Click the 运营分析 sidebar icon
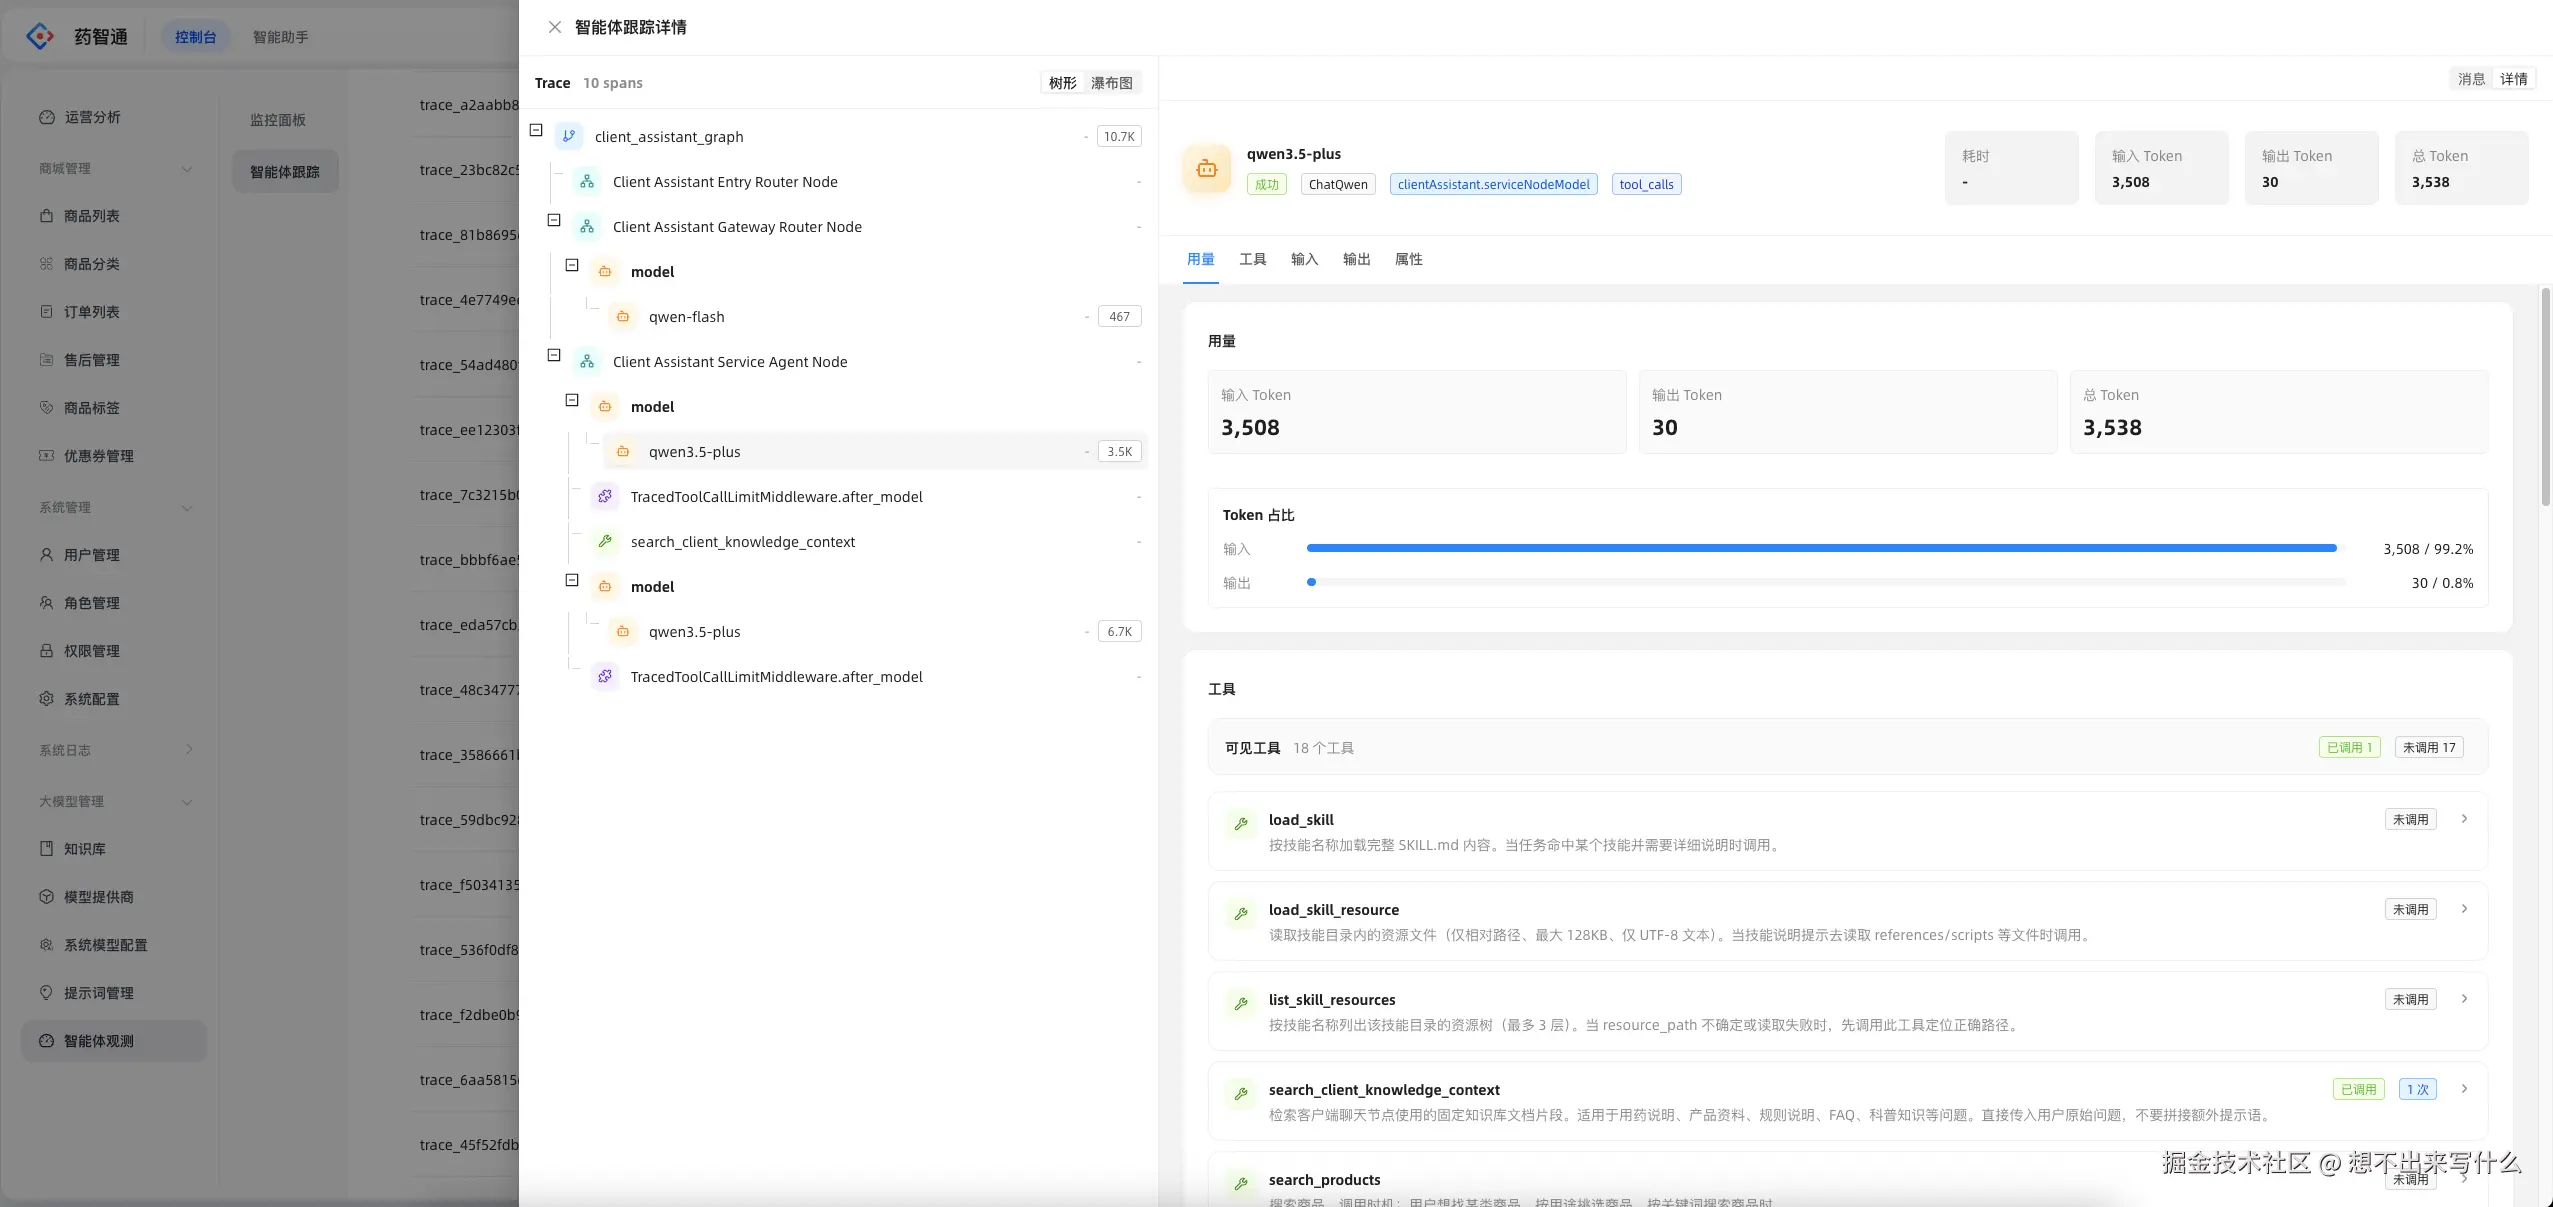 [x=46, y=117]
